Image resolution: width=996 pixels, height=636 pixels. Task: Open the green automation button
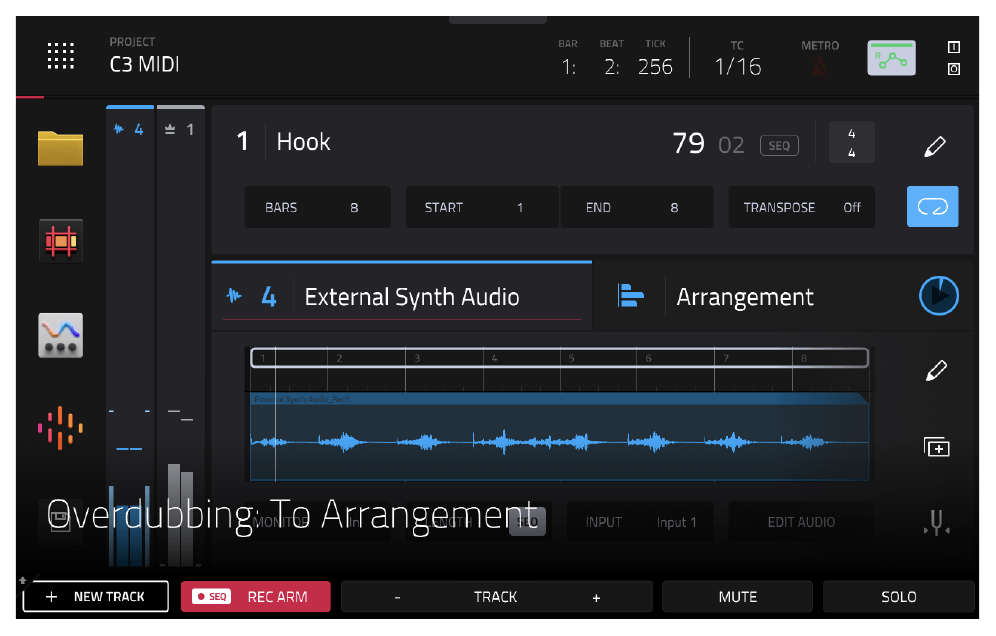pos(891,58)
